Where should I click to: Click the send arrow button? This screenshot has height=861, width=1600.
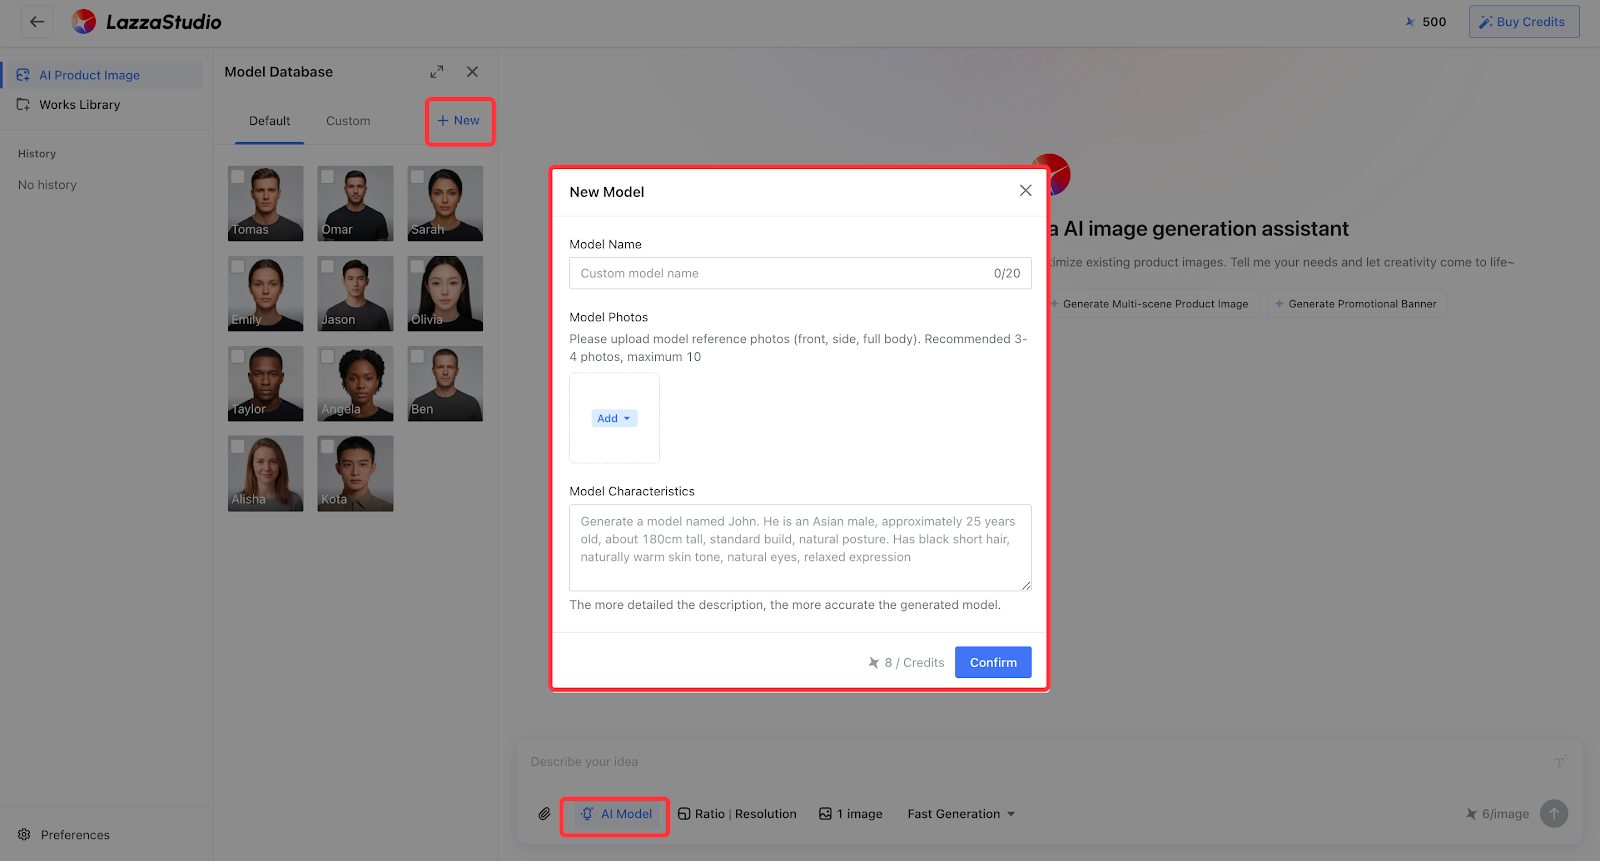coord(1553,814)
